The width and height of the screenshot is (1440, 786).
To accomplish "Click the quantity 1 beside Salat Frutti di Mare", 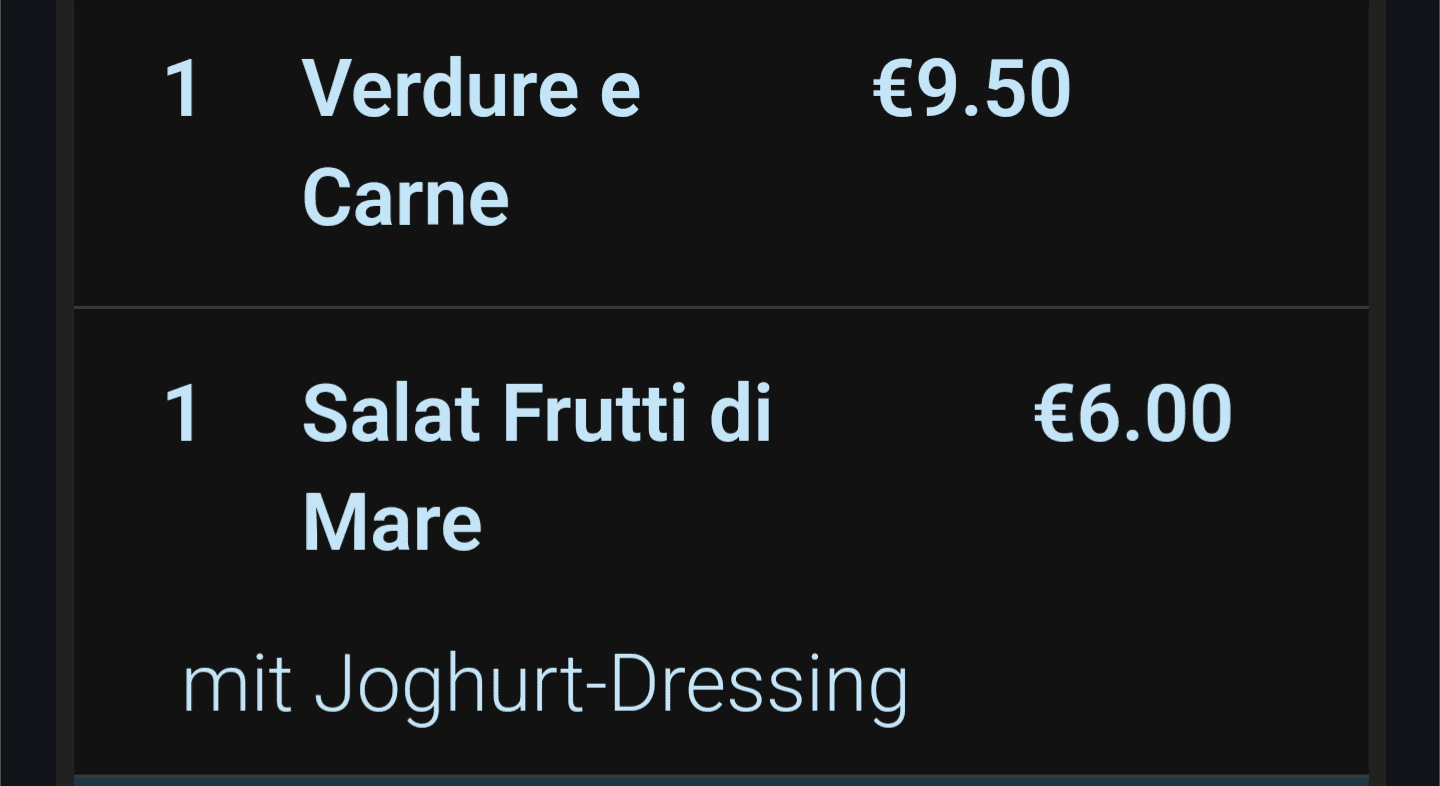I will [182, 415].
